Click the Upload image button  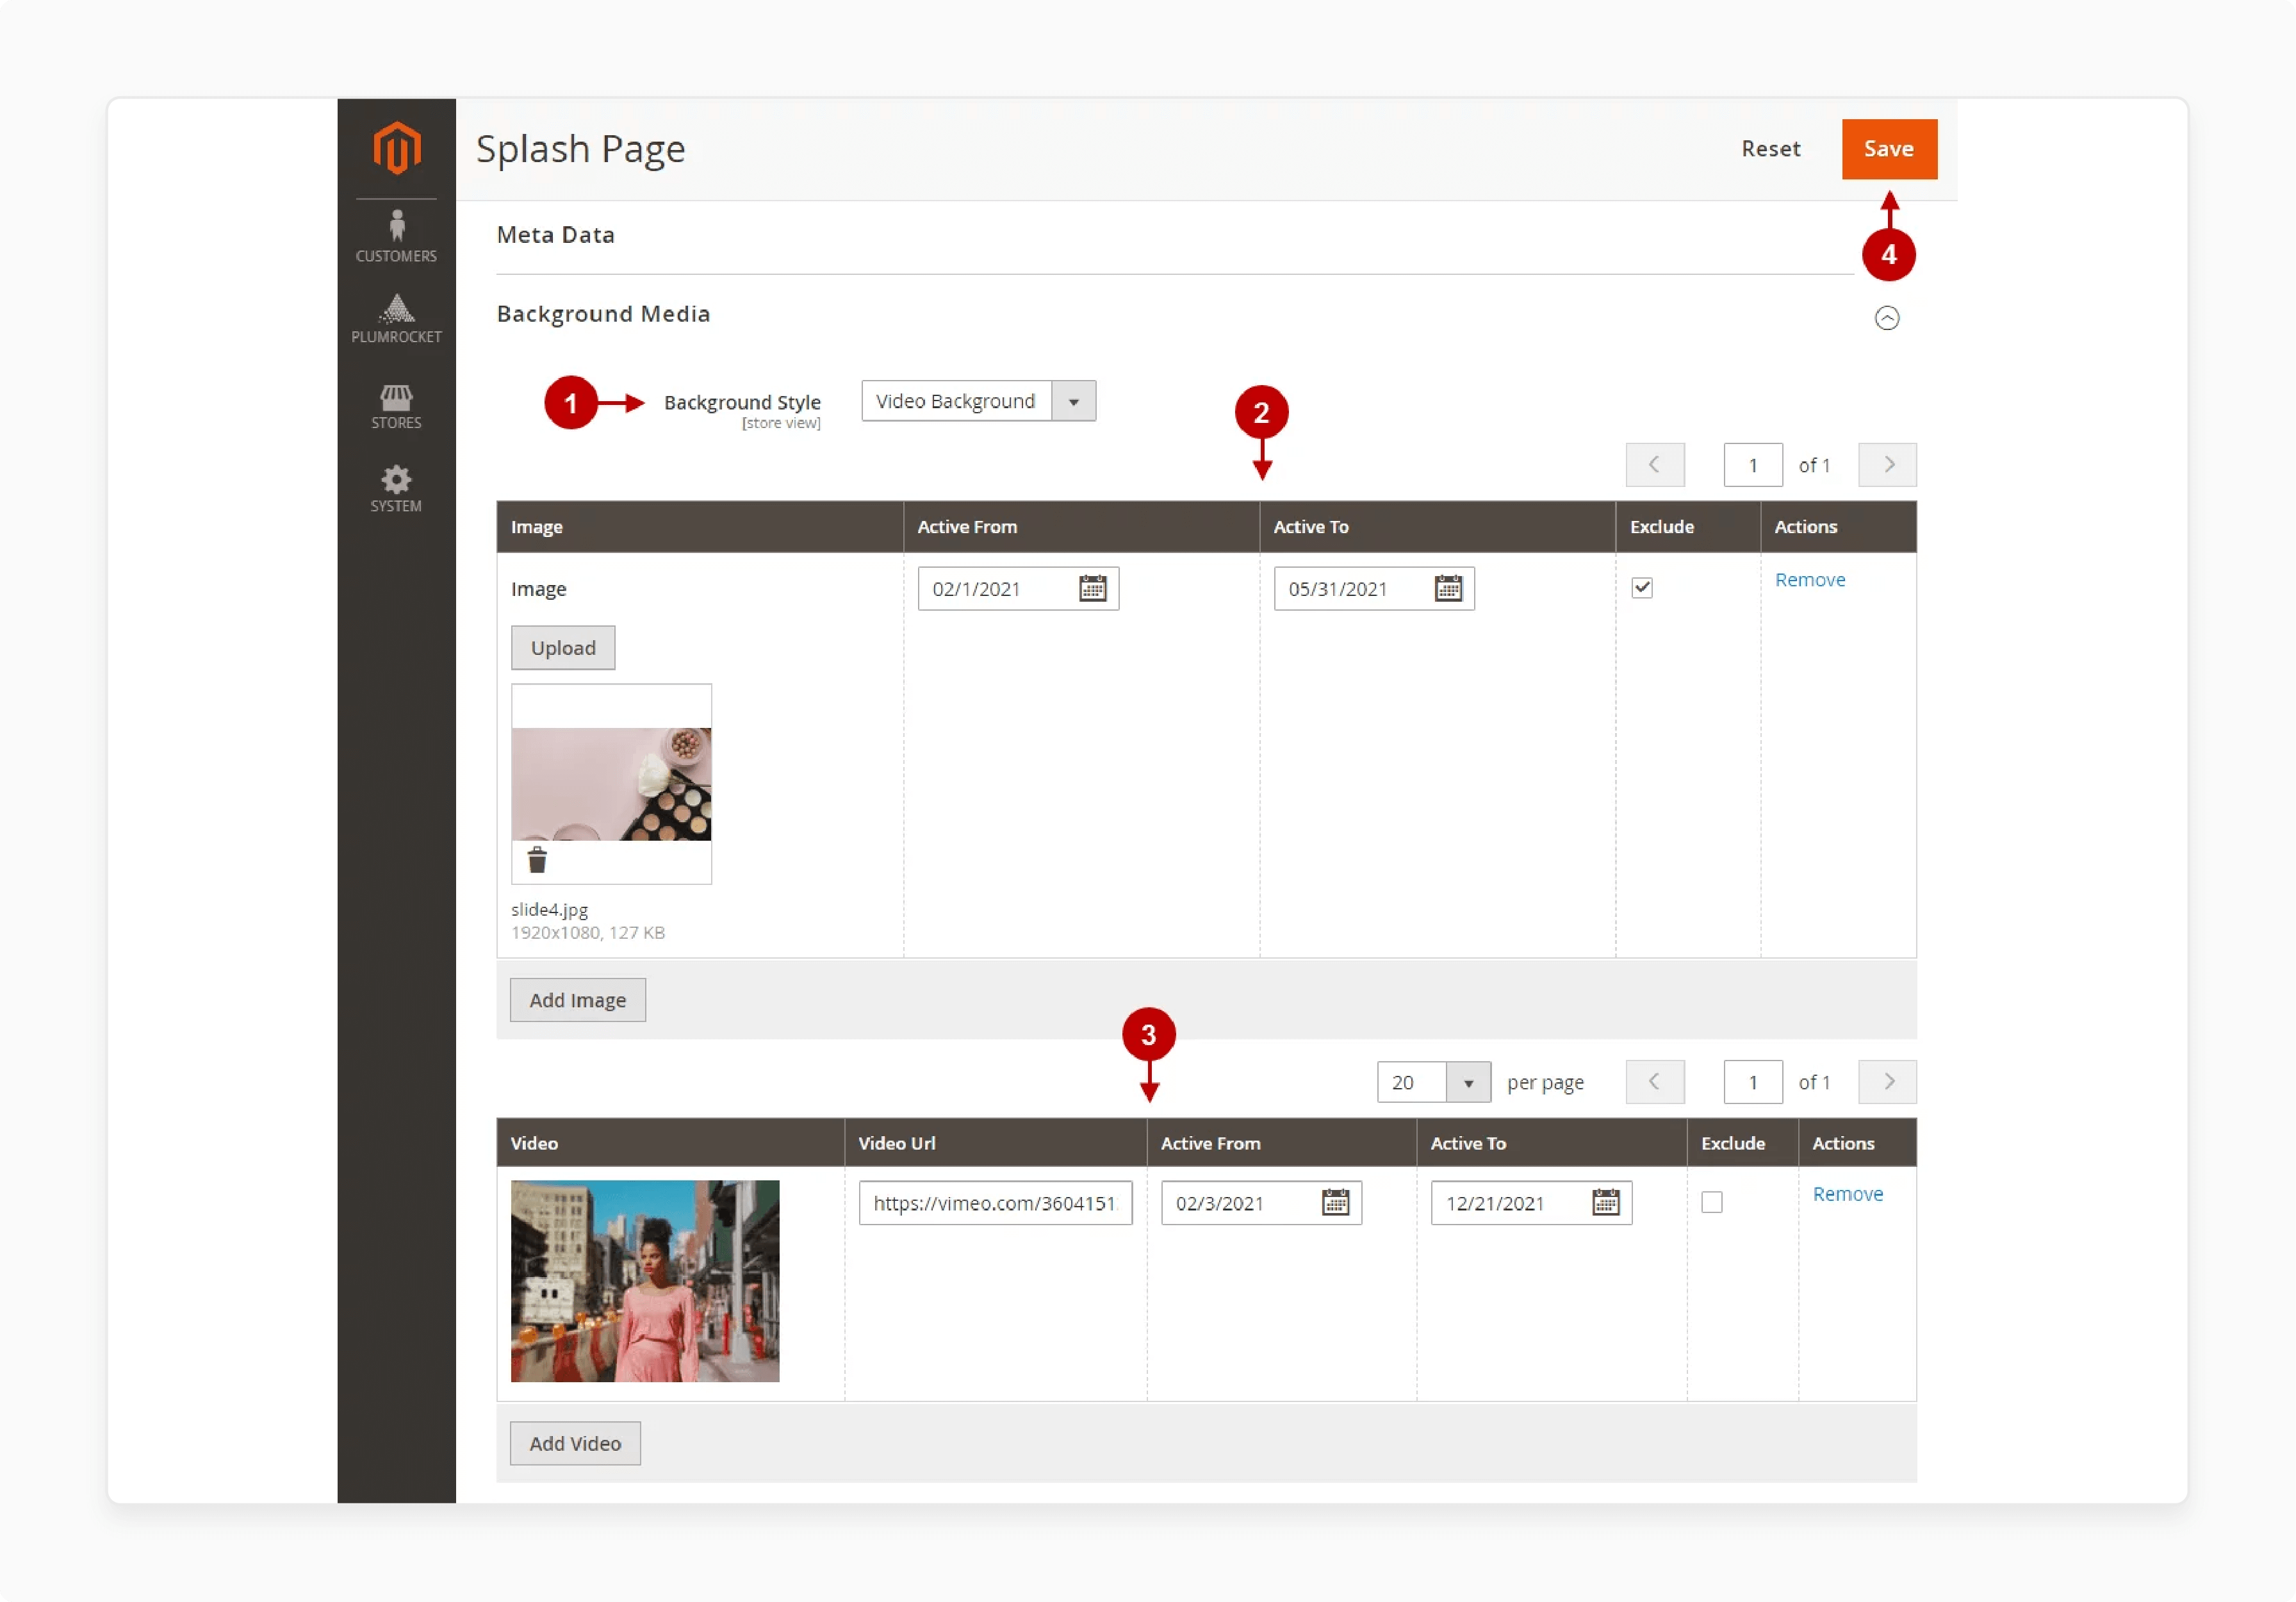[x=563, y=648]
